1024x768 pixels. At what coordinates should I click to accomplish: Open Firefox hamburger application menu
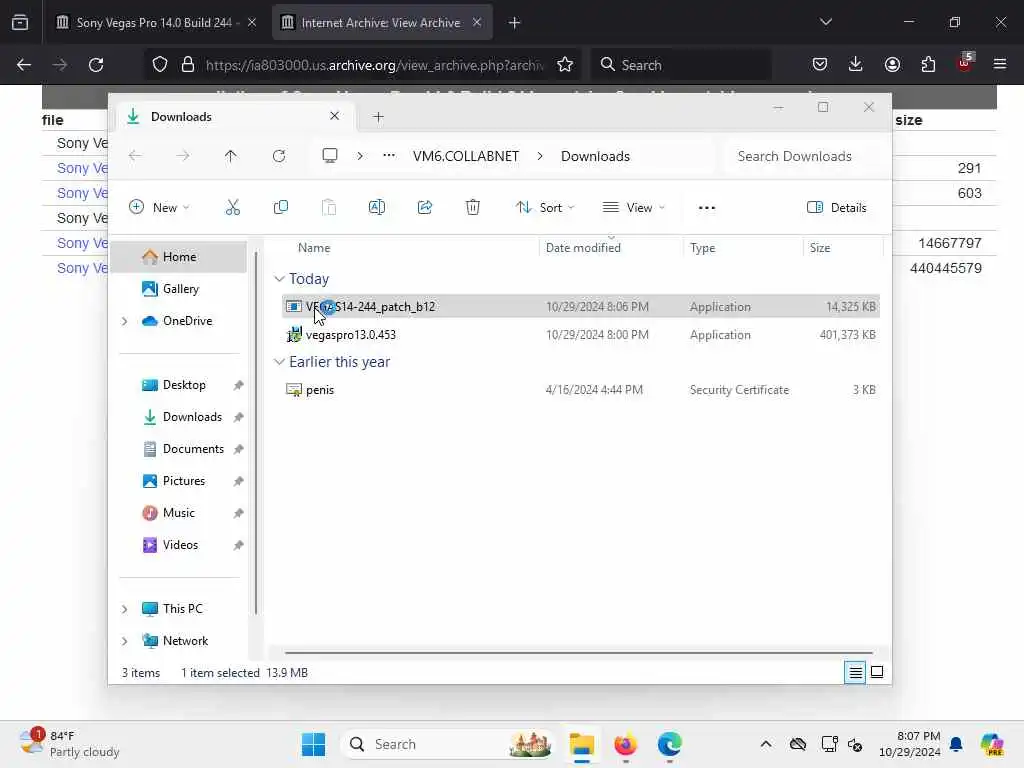[x=1000, y=64]
